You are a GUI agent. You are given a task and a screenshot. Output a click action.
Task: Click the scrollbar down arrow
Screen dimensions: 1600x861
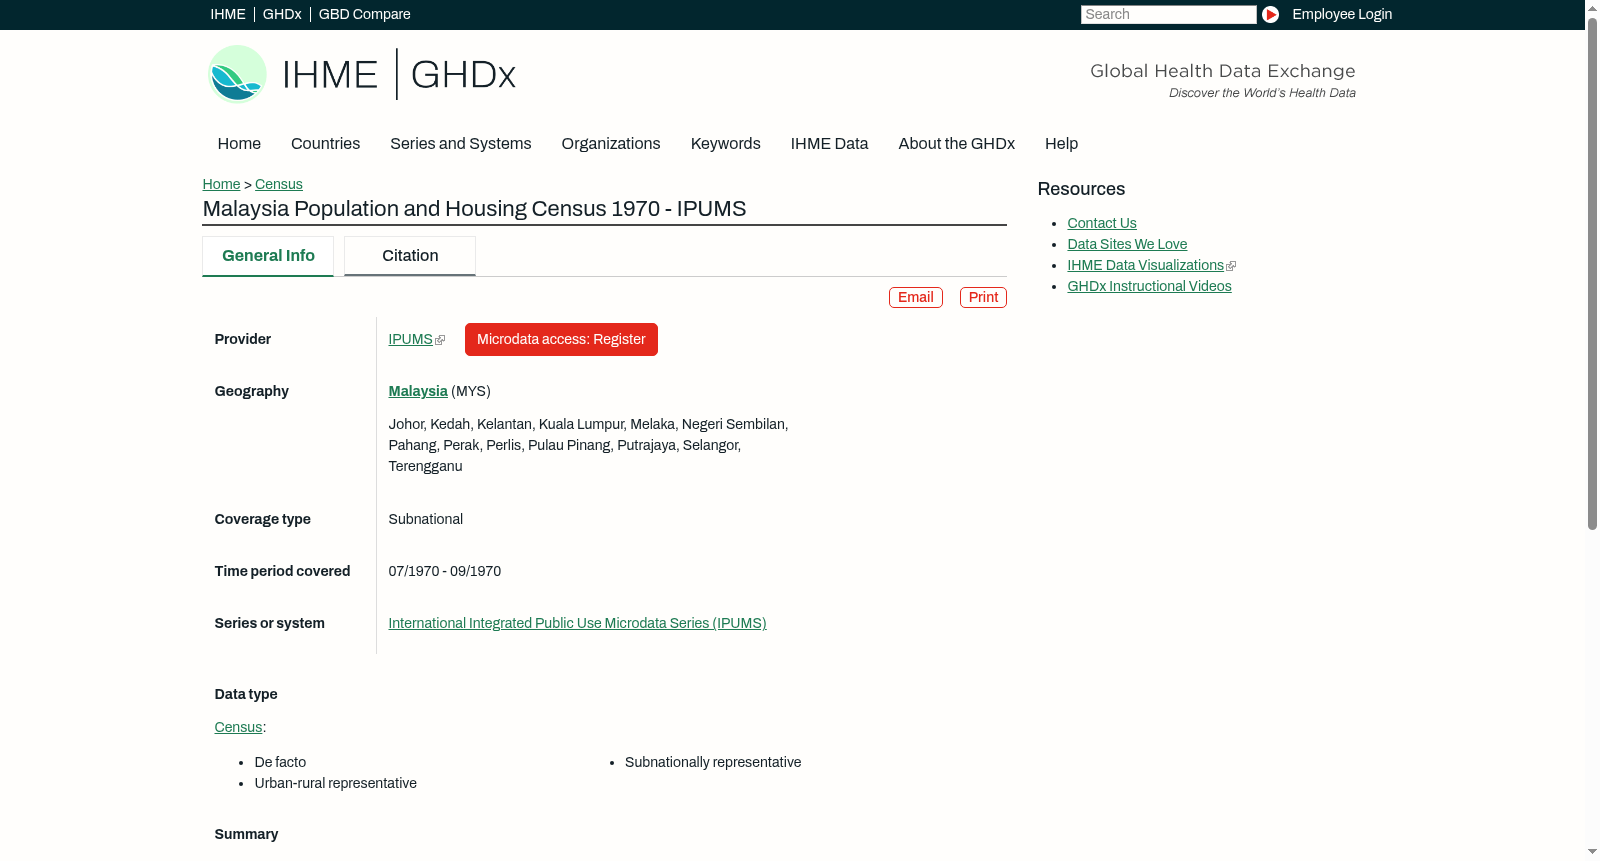1592,853
